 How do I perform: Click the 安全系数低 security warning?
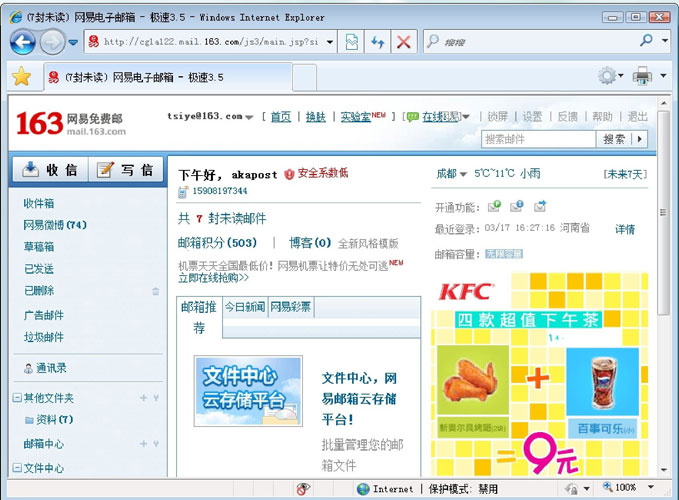click(x=317, y=174)
